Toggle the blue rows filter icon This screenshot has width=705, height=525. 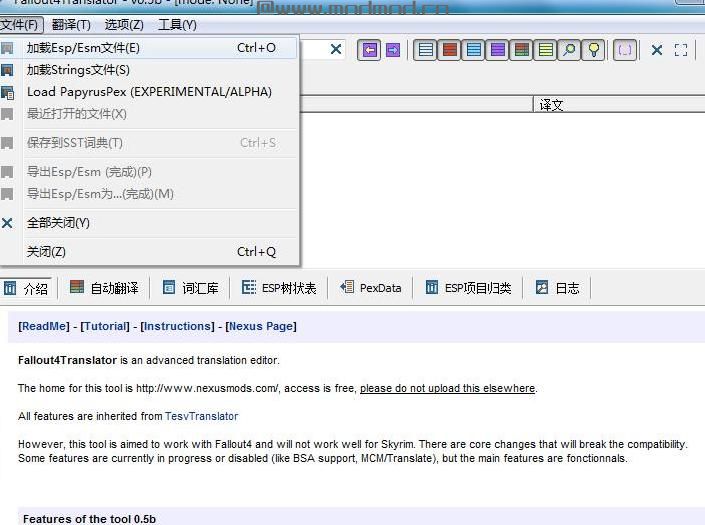click(x=474, y=50)
